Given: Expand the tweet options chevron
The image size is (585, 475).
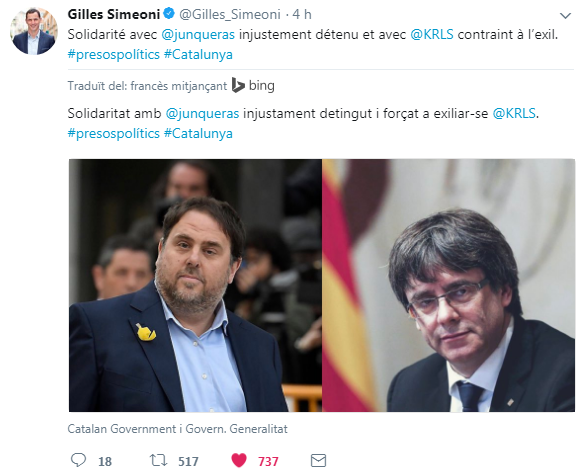Looking at the screenshot, I should (x=566, y=16).
